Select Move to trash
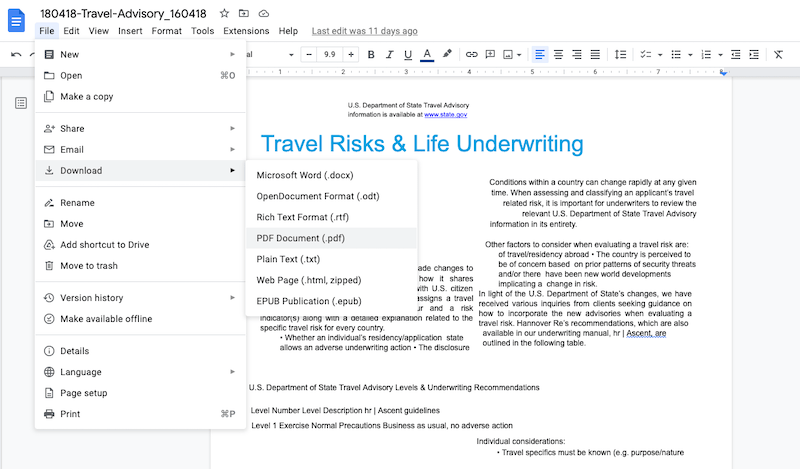The height and width of the screenshot is (469, 800). coord(140,265)
